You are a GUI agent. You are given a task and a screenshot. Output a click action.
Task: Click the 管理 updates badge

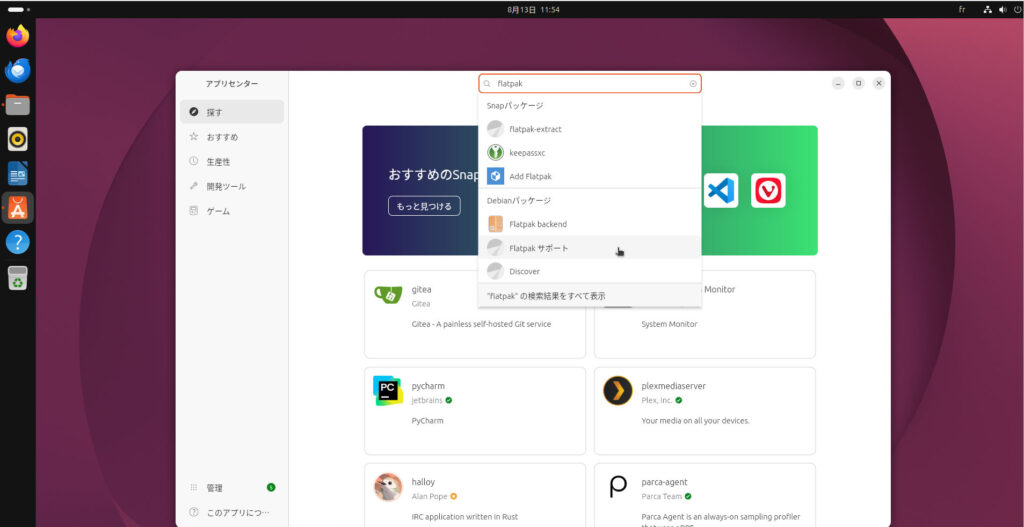pos(271,487)
